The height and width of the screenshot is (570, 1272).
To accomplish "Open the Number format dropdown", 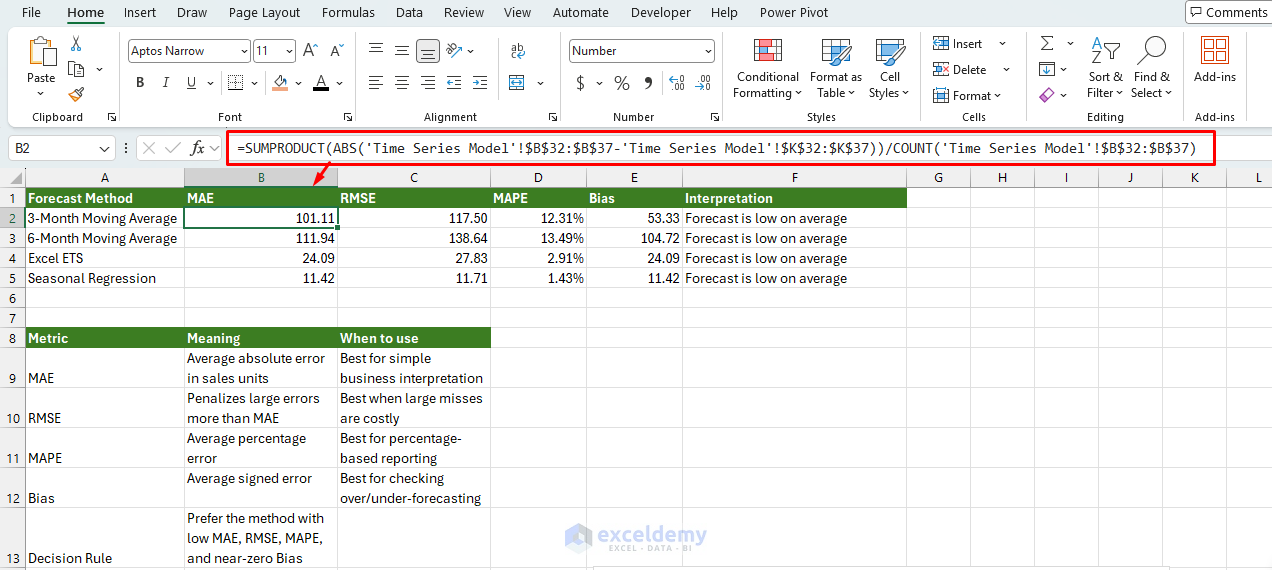I will coord(708,51).
